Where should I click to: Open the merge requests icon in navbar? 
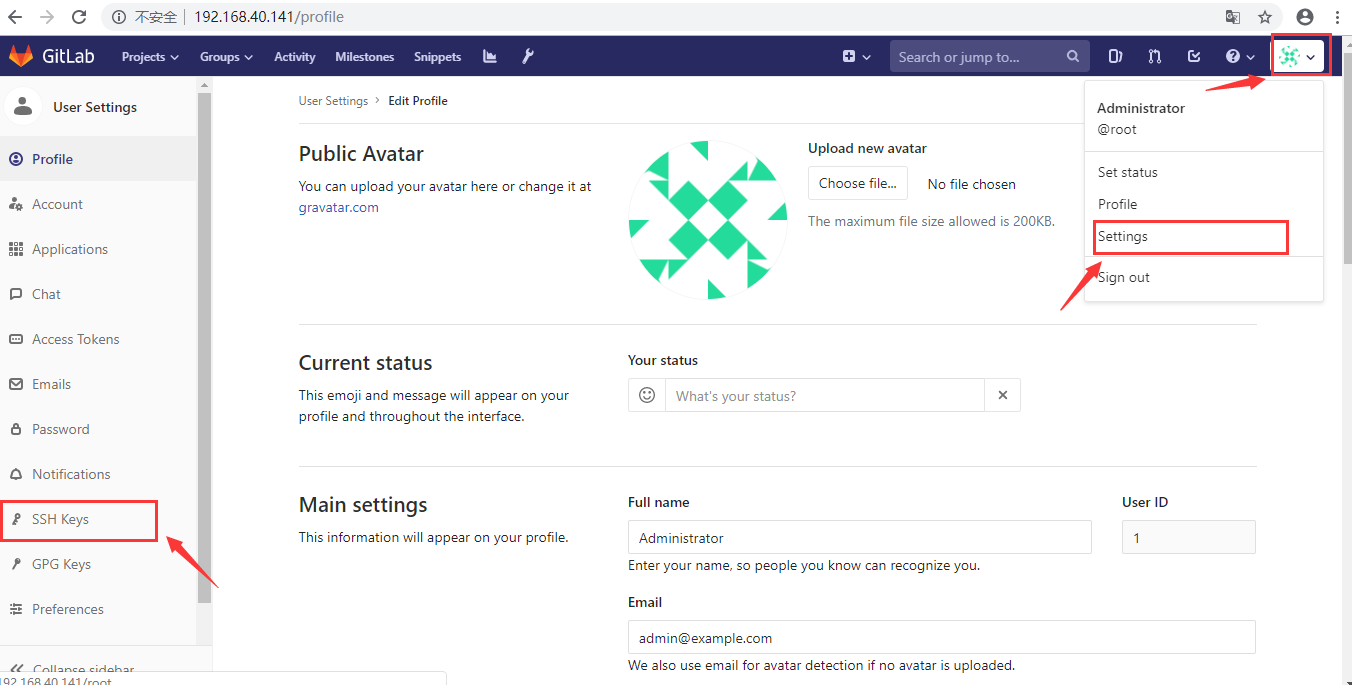point(1155,57)
